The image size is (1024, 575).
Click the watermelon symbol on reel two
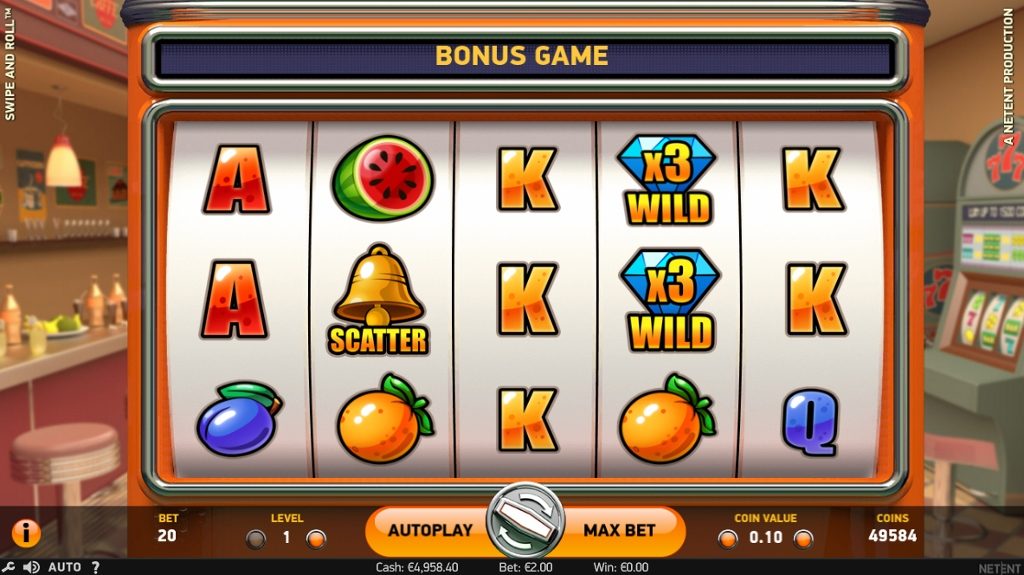point(383,178)
